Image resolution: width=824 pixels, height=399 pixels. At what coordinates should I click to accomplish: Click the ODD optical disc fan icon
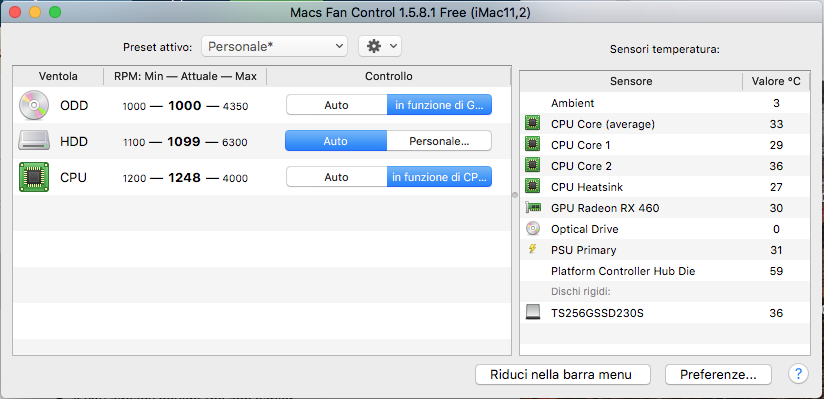pos(34,106)
